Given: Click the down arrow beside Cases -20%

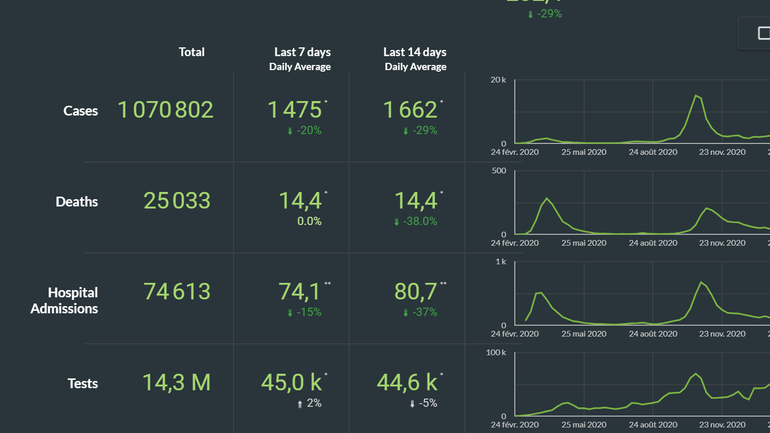Looking at the screenshot, I should pos(290,131).
